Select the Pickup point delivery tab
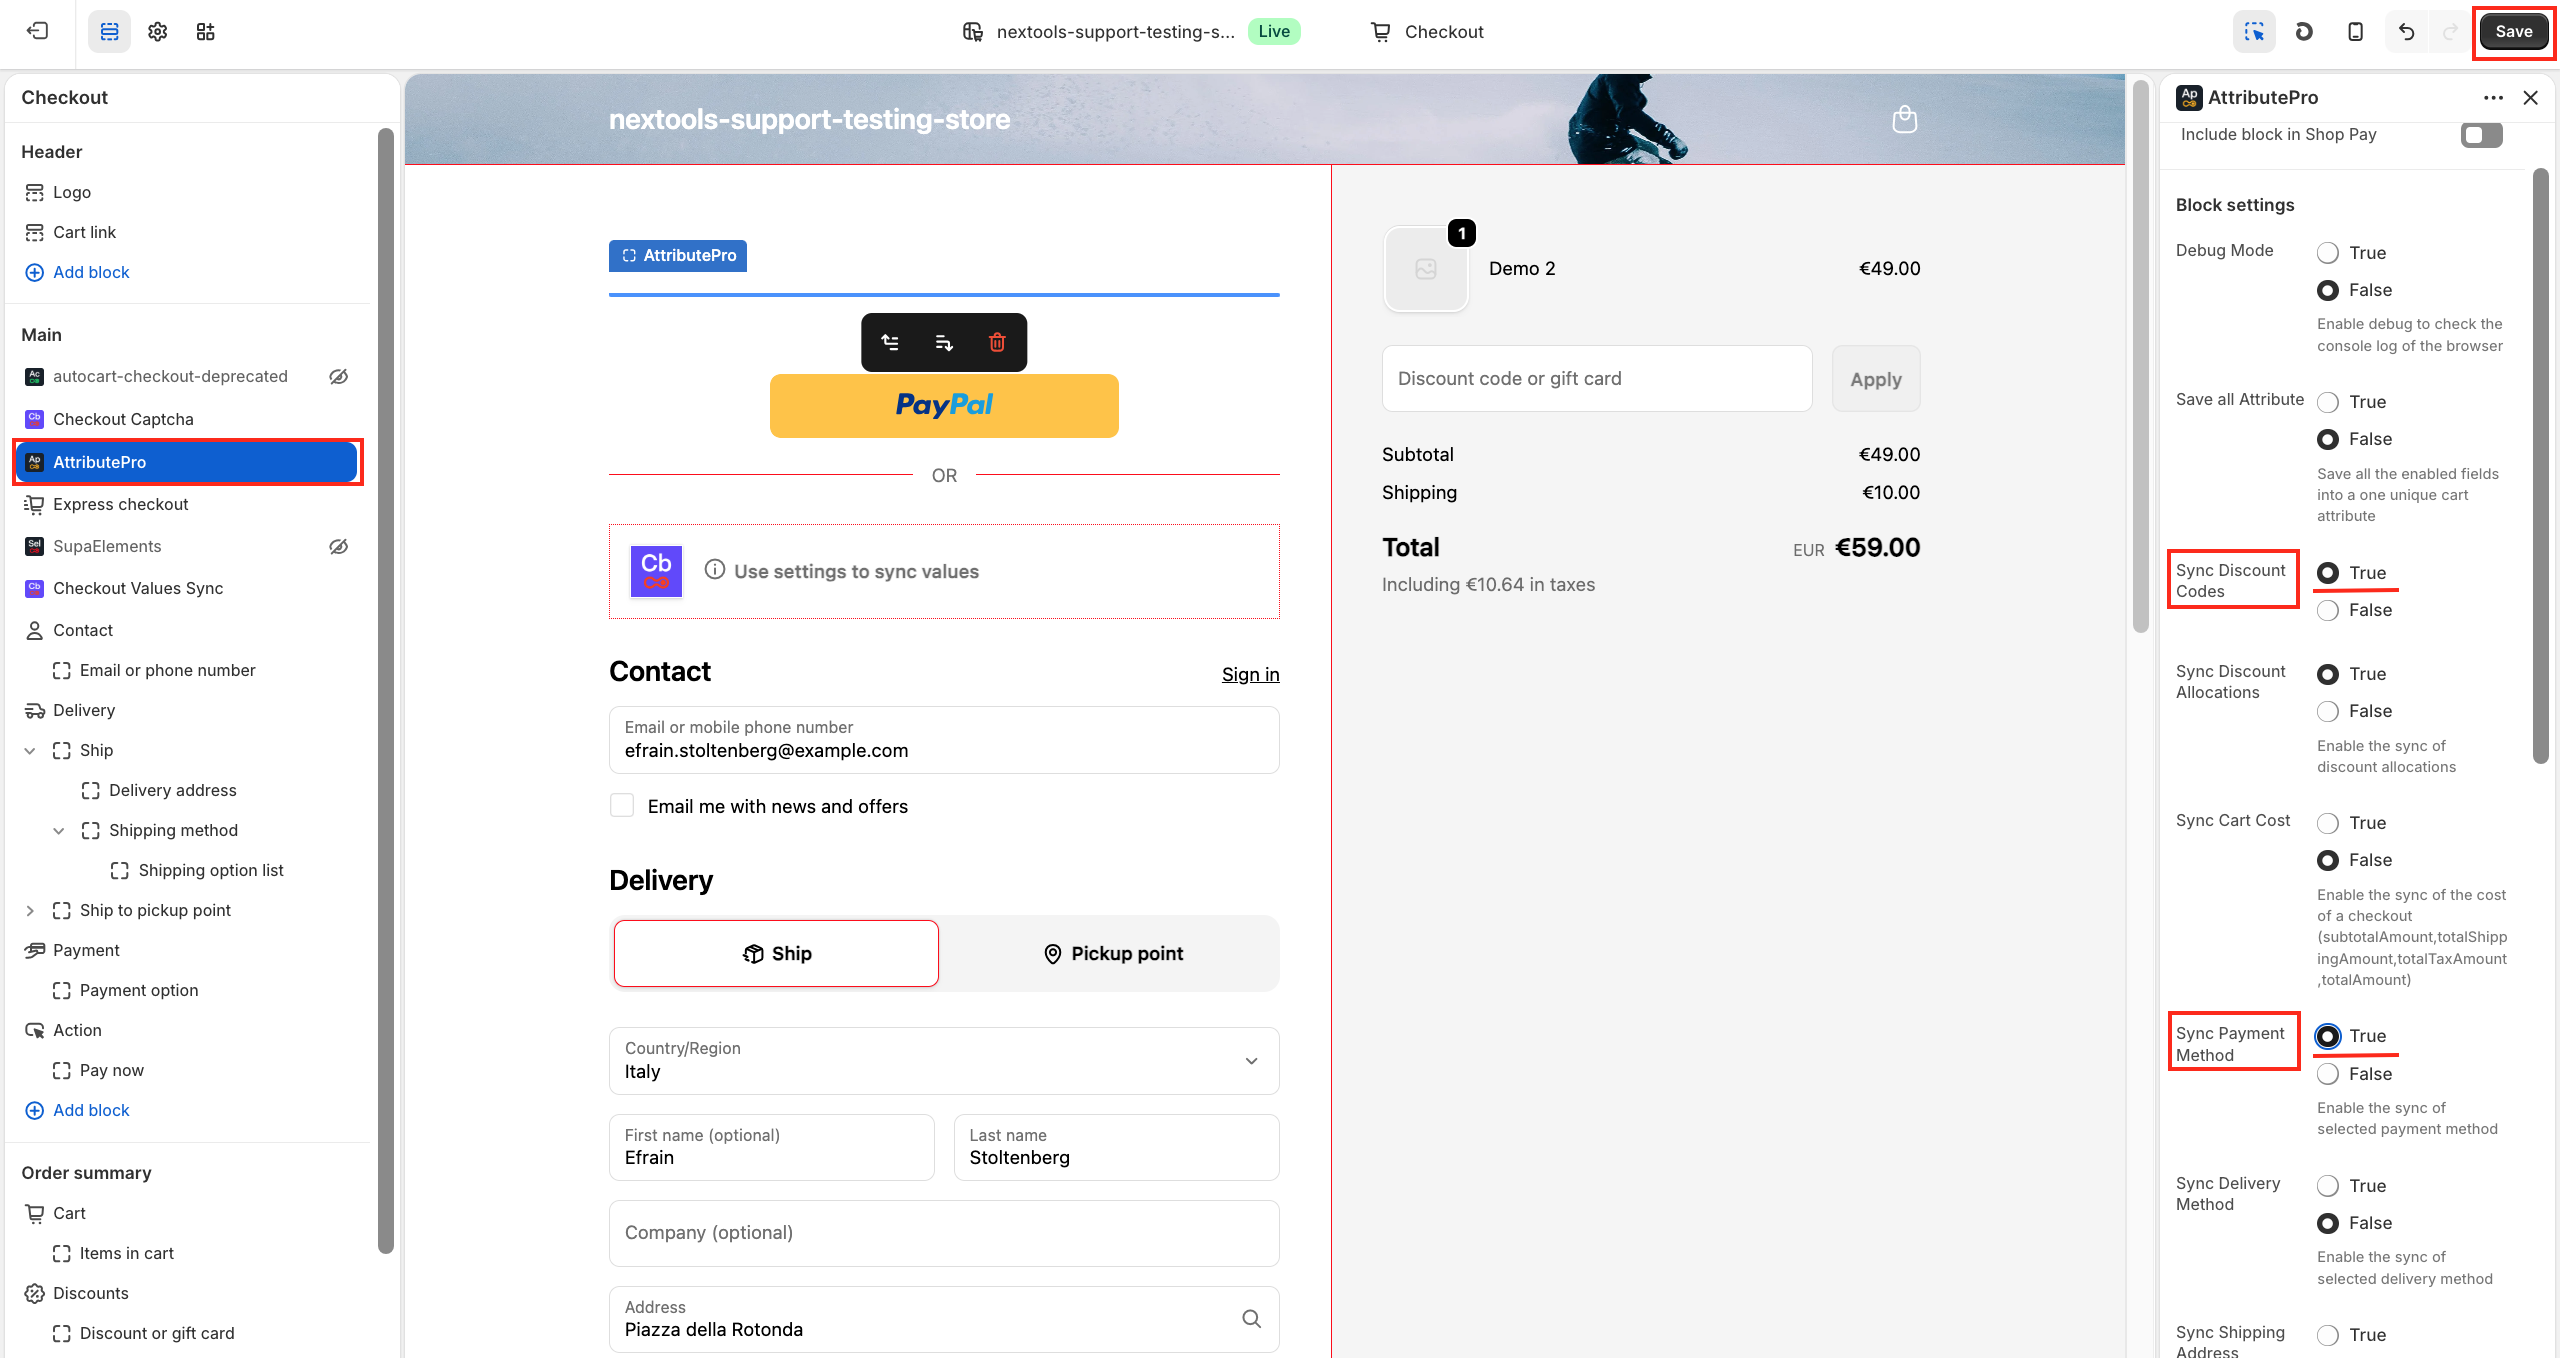Screen dimensions: 2560x1358 pyautogui.click(x=1112, y=953)
